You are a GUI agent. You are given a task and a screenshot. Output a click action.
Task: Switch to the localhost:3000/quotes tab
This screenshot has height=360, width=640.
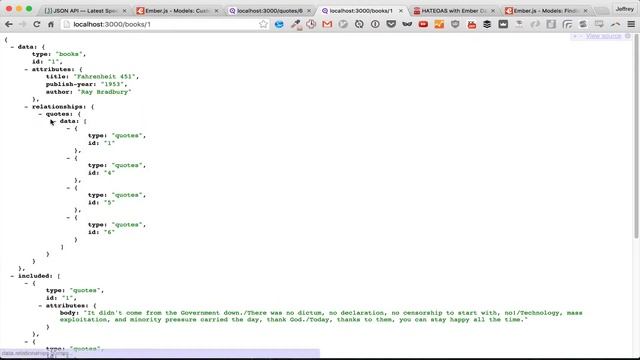[x=269, y=11]
